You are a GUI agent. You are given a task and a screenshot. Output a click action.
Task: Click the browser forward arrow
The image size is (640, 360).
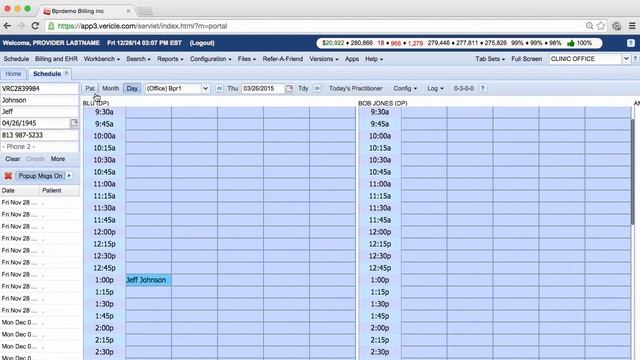tap(21, 26)
